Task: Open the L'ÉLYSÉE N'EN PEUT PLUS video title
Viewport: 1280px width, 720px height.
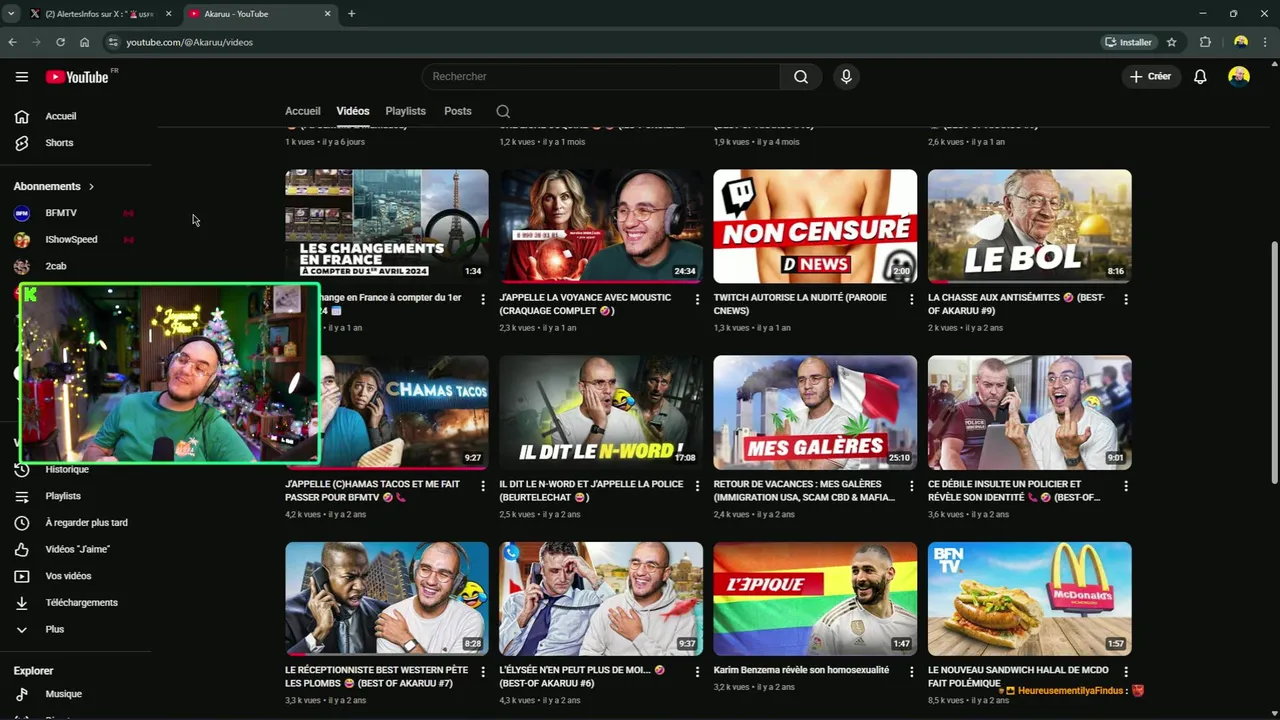Action: point(582,676)
